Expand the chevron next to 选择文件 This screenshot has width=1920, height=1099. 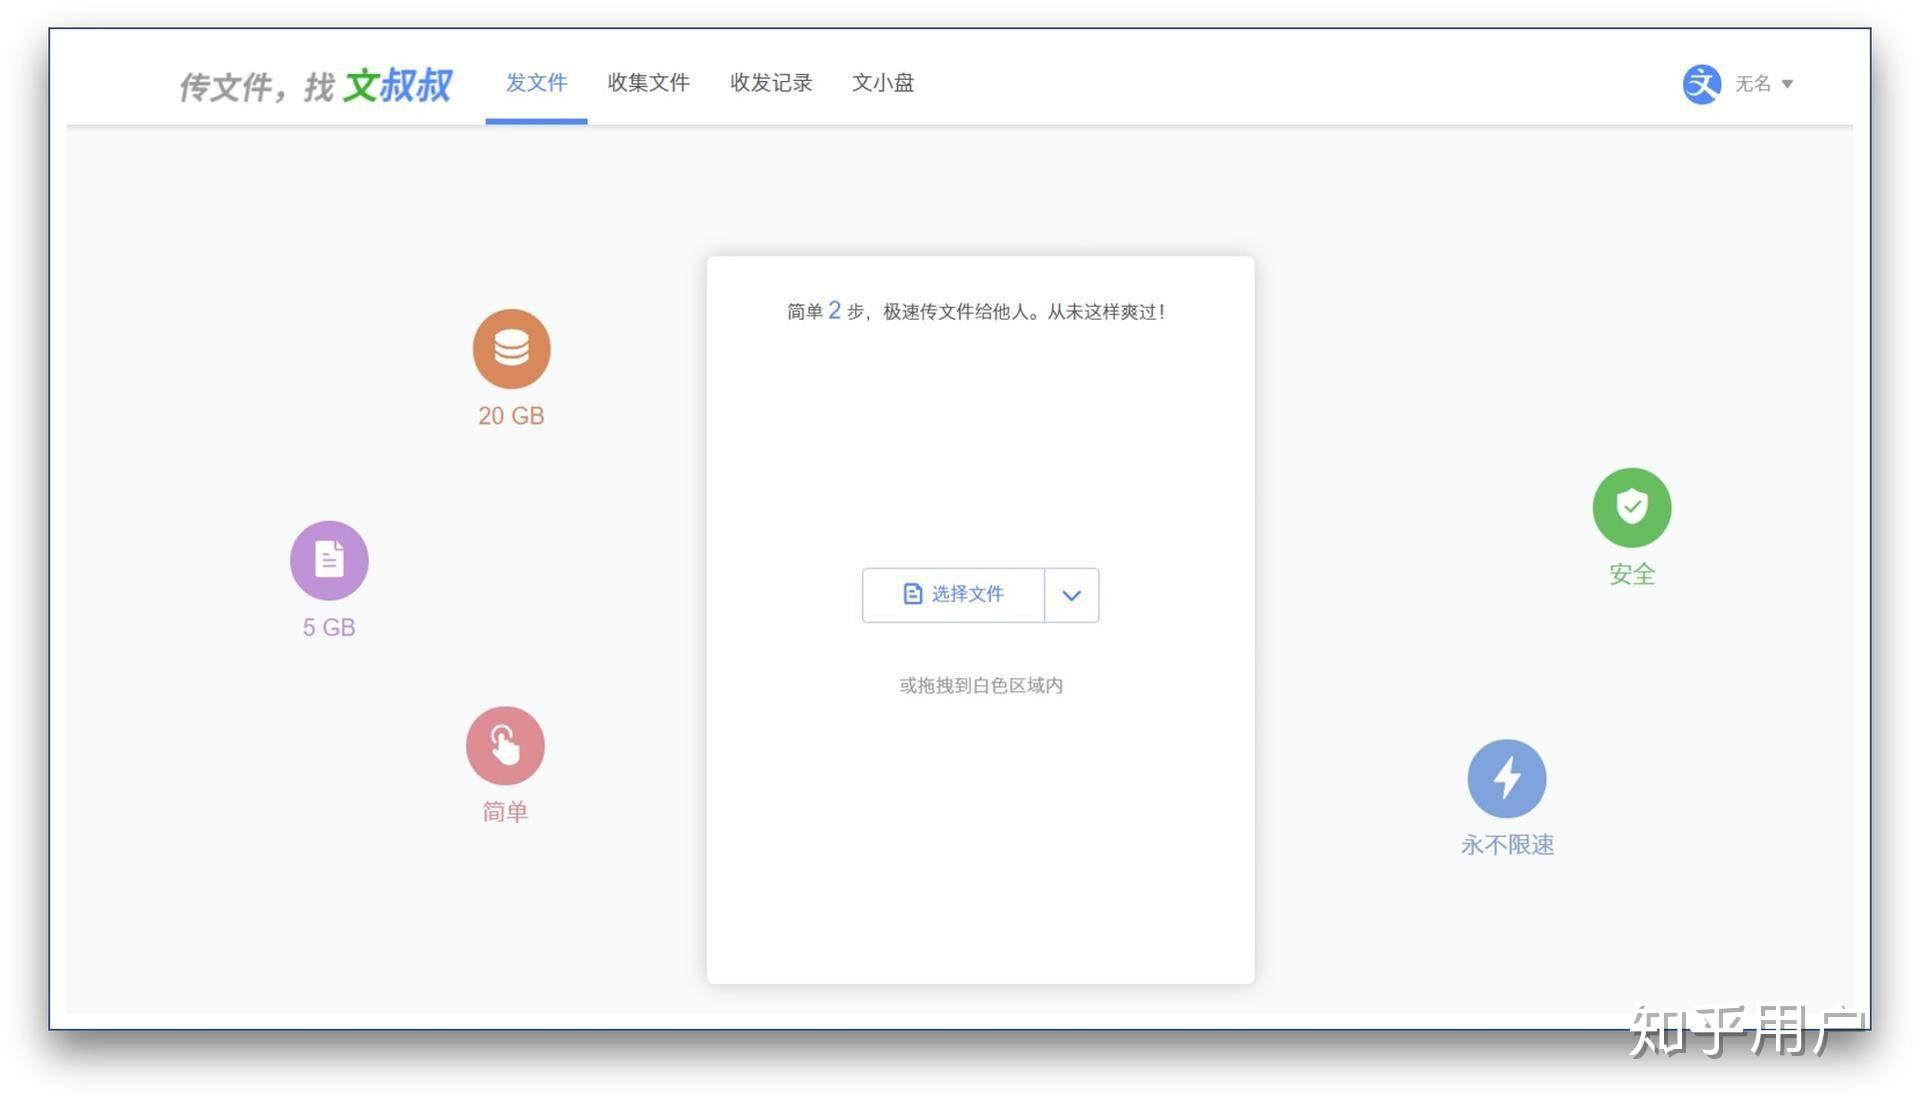pos(1071,595)
